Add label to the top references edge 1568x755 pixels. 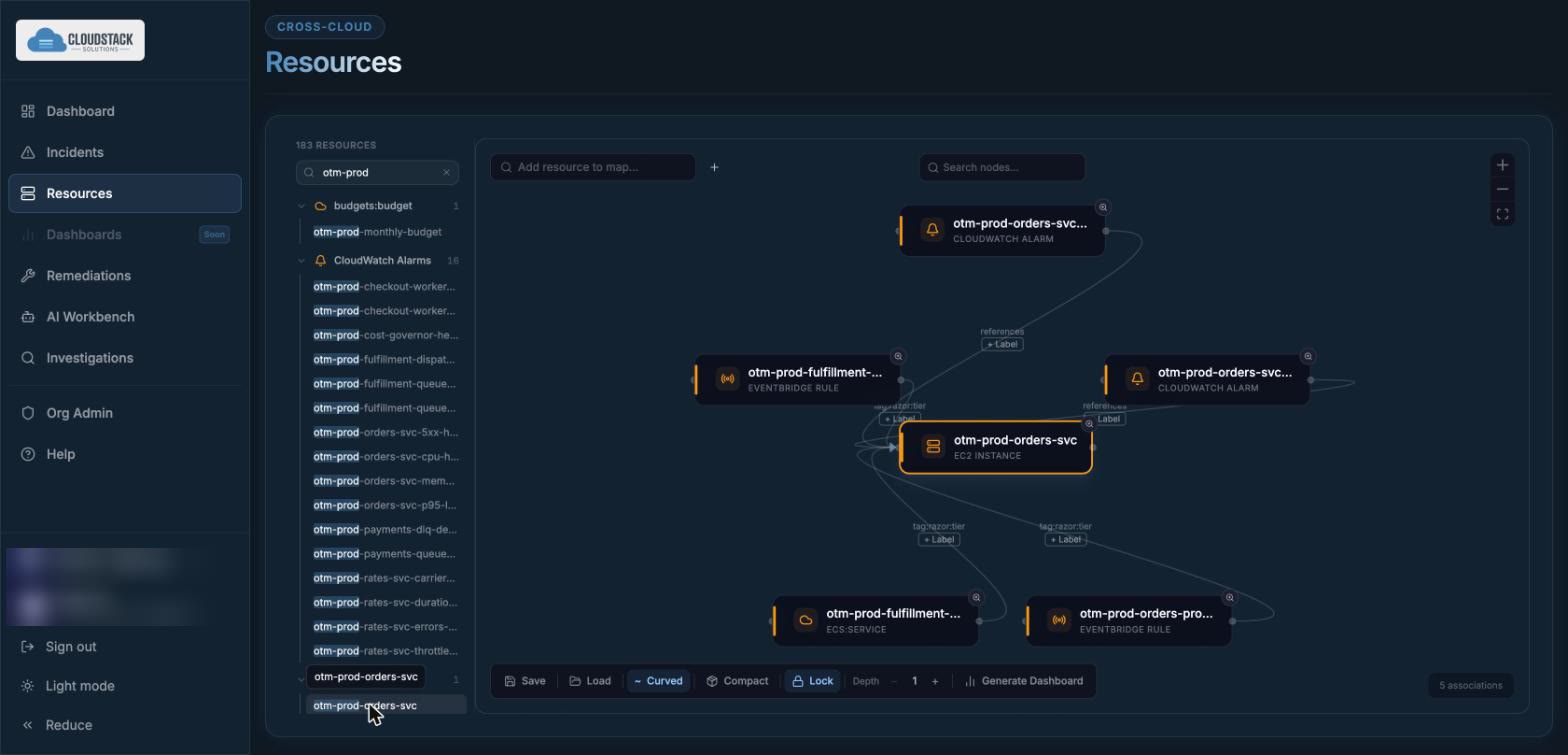[x=1002, y=344]
